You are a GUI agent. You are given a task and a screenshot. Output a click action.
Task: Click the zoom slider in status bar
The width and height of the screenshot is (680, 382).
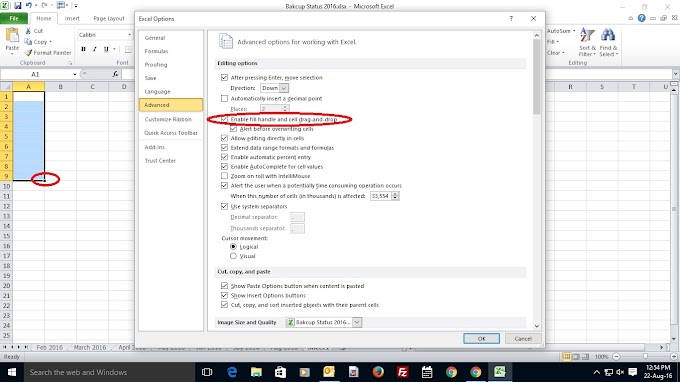645,356
